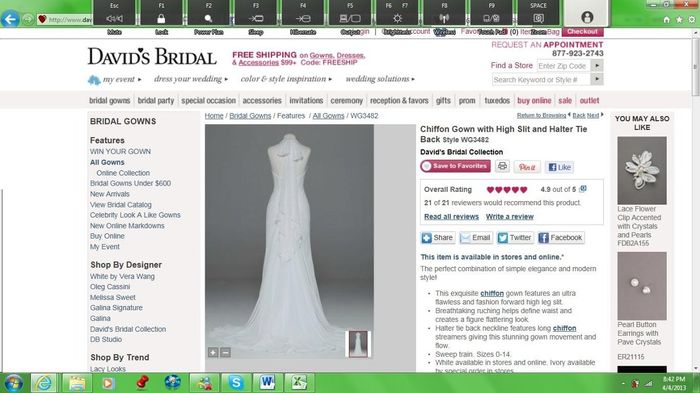Open Bridal Gowns Under $600 link

click(130, 183)
